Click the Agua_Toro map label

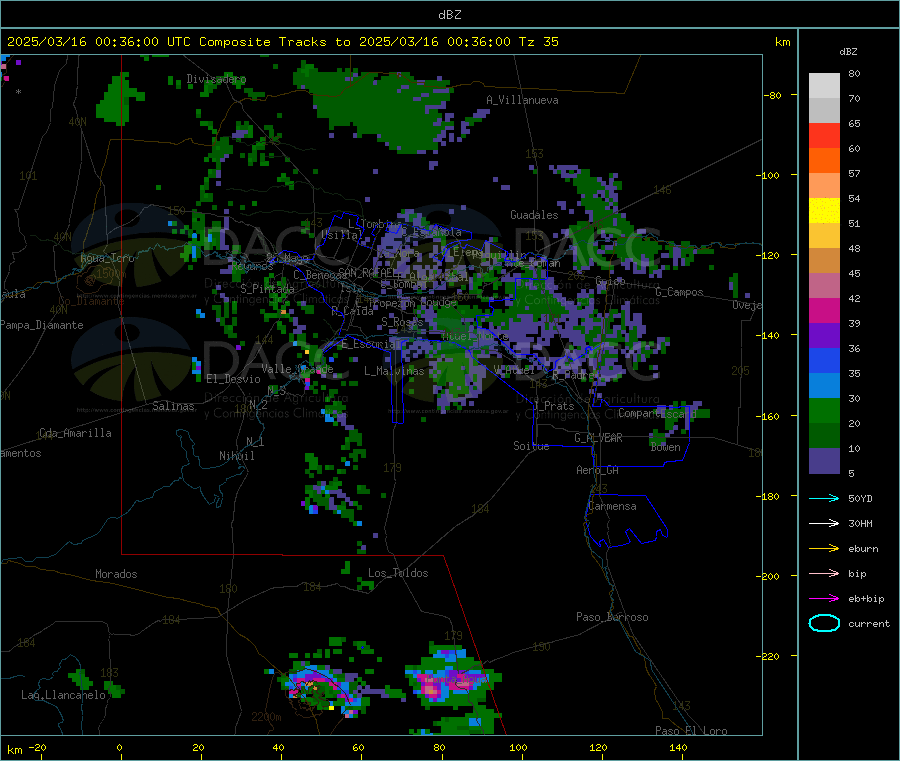coord(107,258)
